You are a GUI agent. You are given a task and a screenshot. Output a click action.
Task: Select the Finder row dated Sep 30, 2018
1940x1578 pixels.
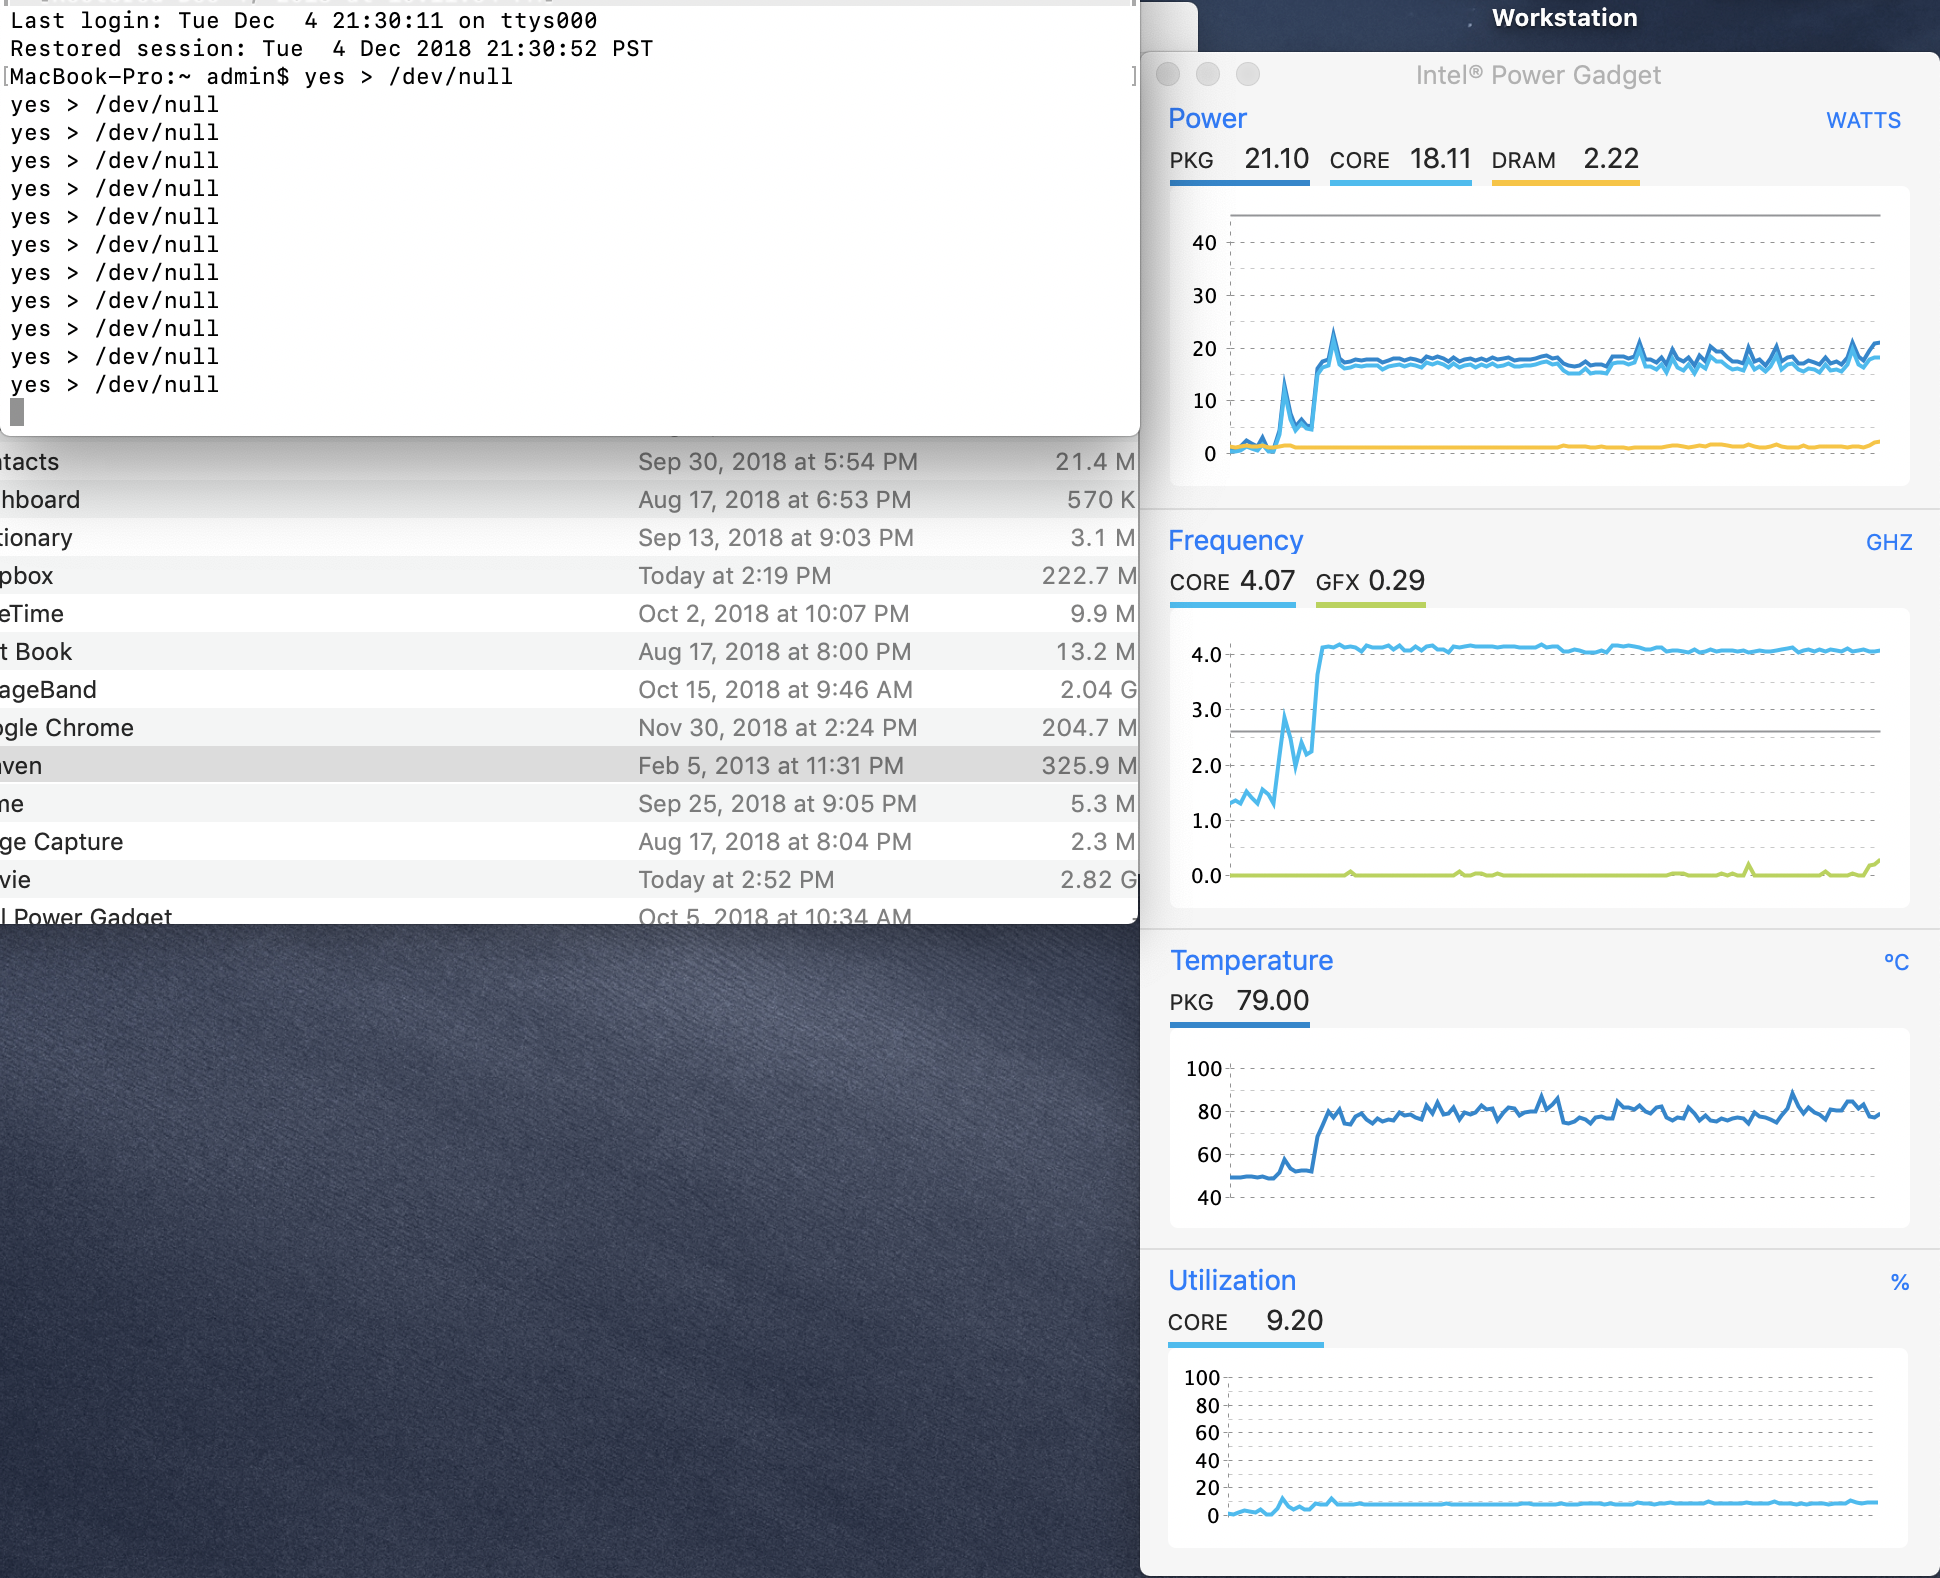coord(569,462)
